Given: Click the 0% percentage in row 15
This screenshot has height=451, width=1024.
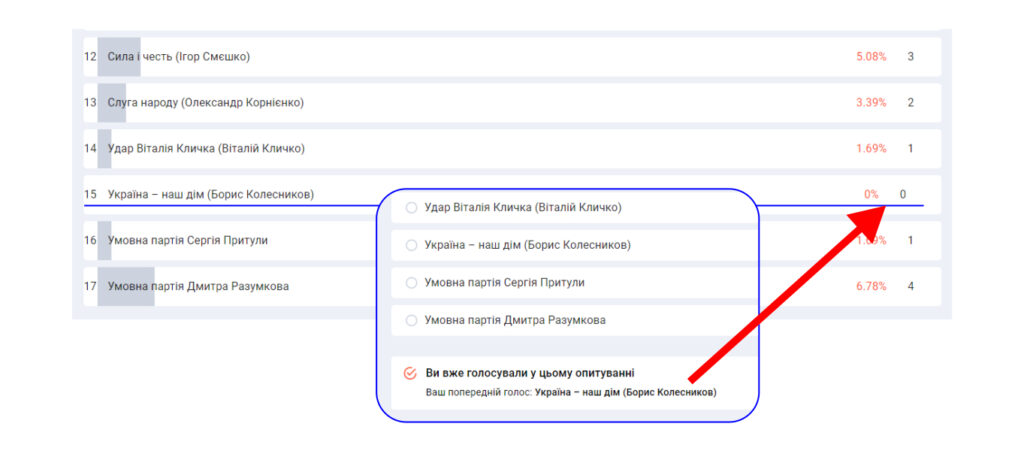Looking at the screenshot, I should pos(871,194).
